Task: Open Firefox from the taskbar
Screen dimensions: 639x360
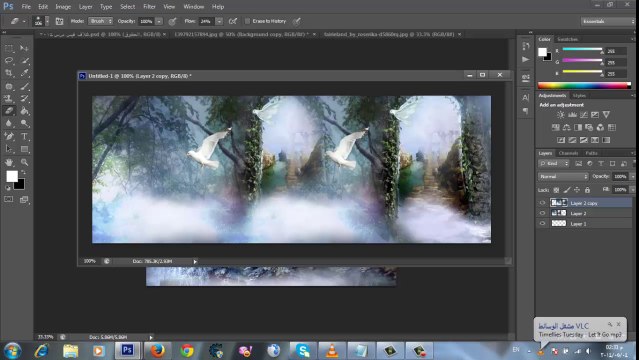Action: (x=157, y=351)
